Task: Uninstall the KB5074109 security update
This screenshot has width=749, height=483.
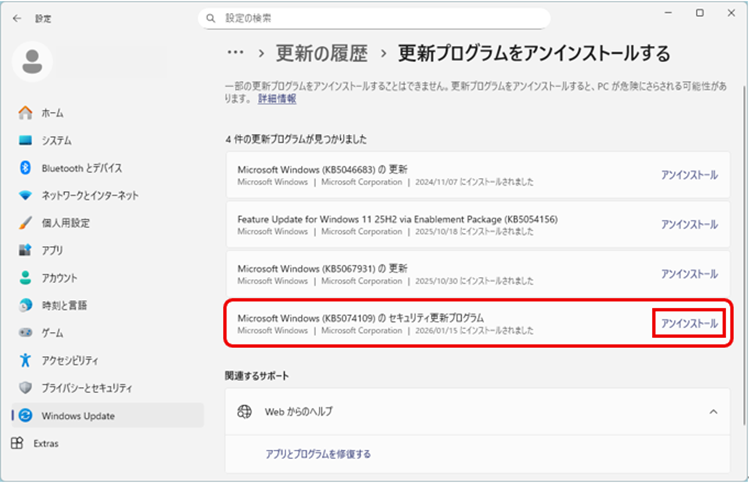Action: 688,324
